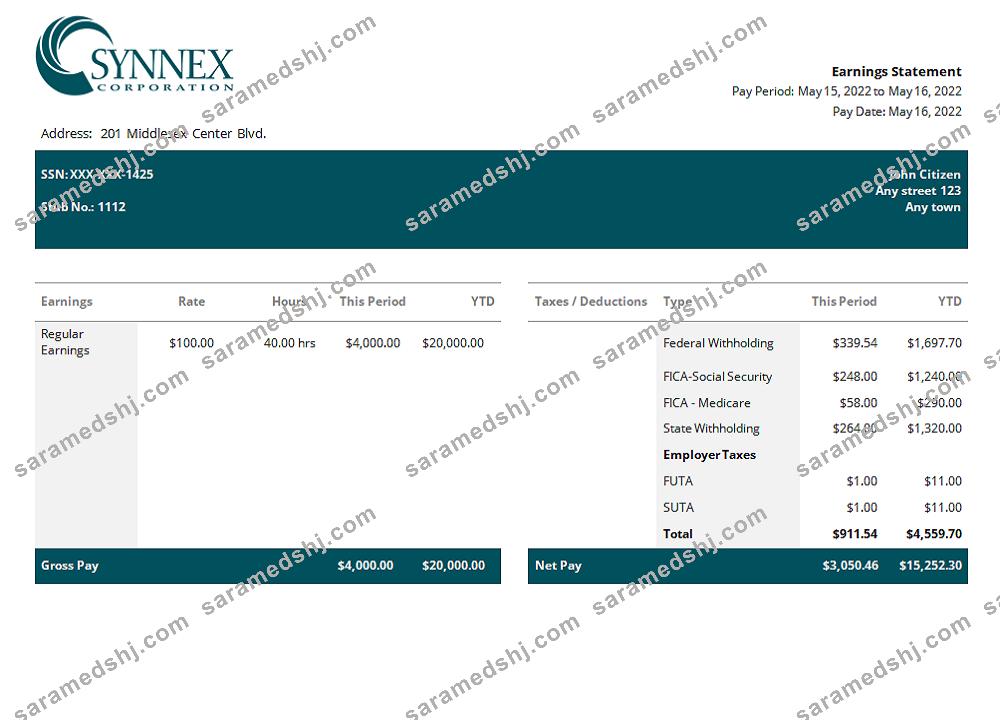
Task: Select the employee name 'John Citizen'
Action: [924, 174]
